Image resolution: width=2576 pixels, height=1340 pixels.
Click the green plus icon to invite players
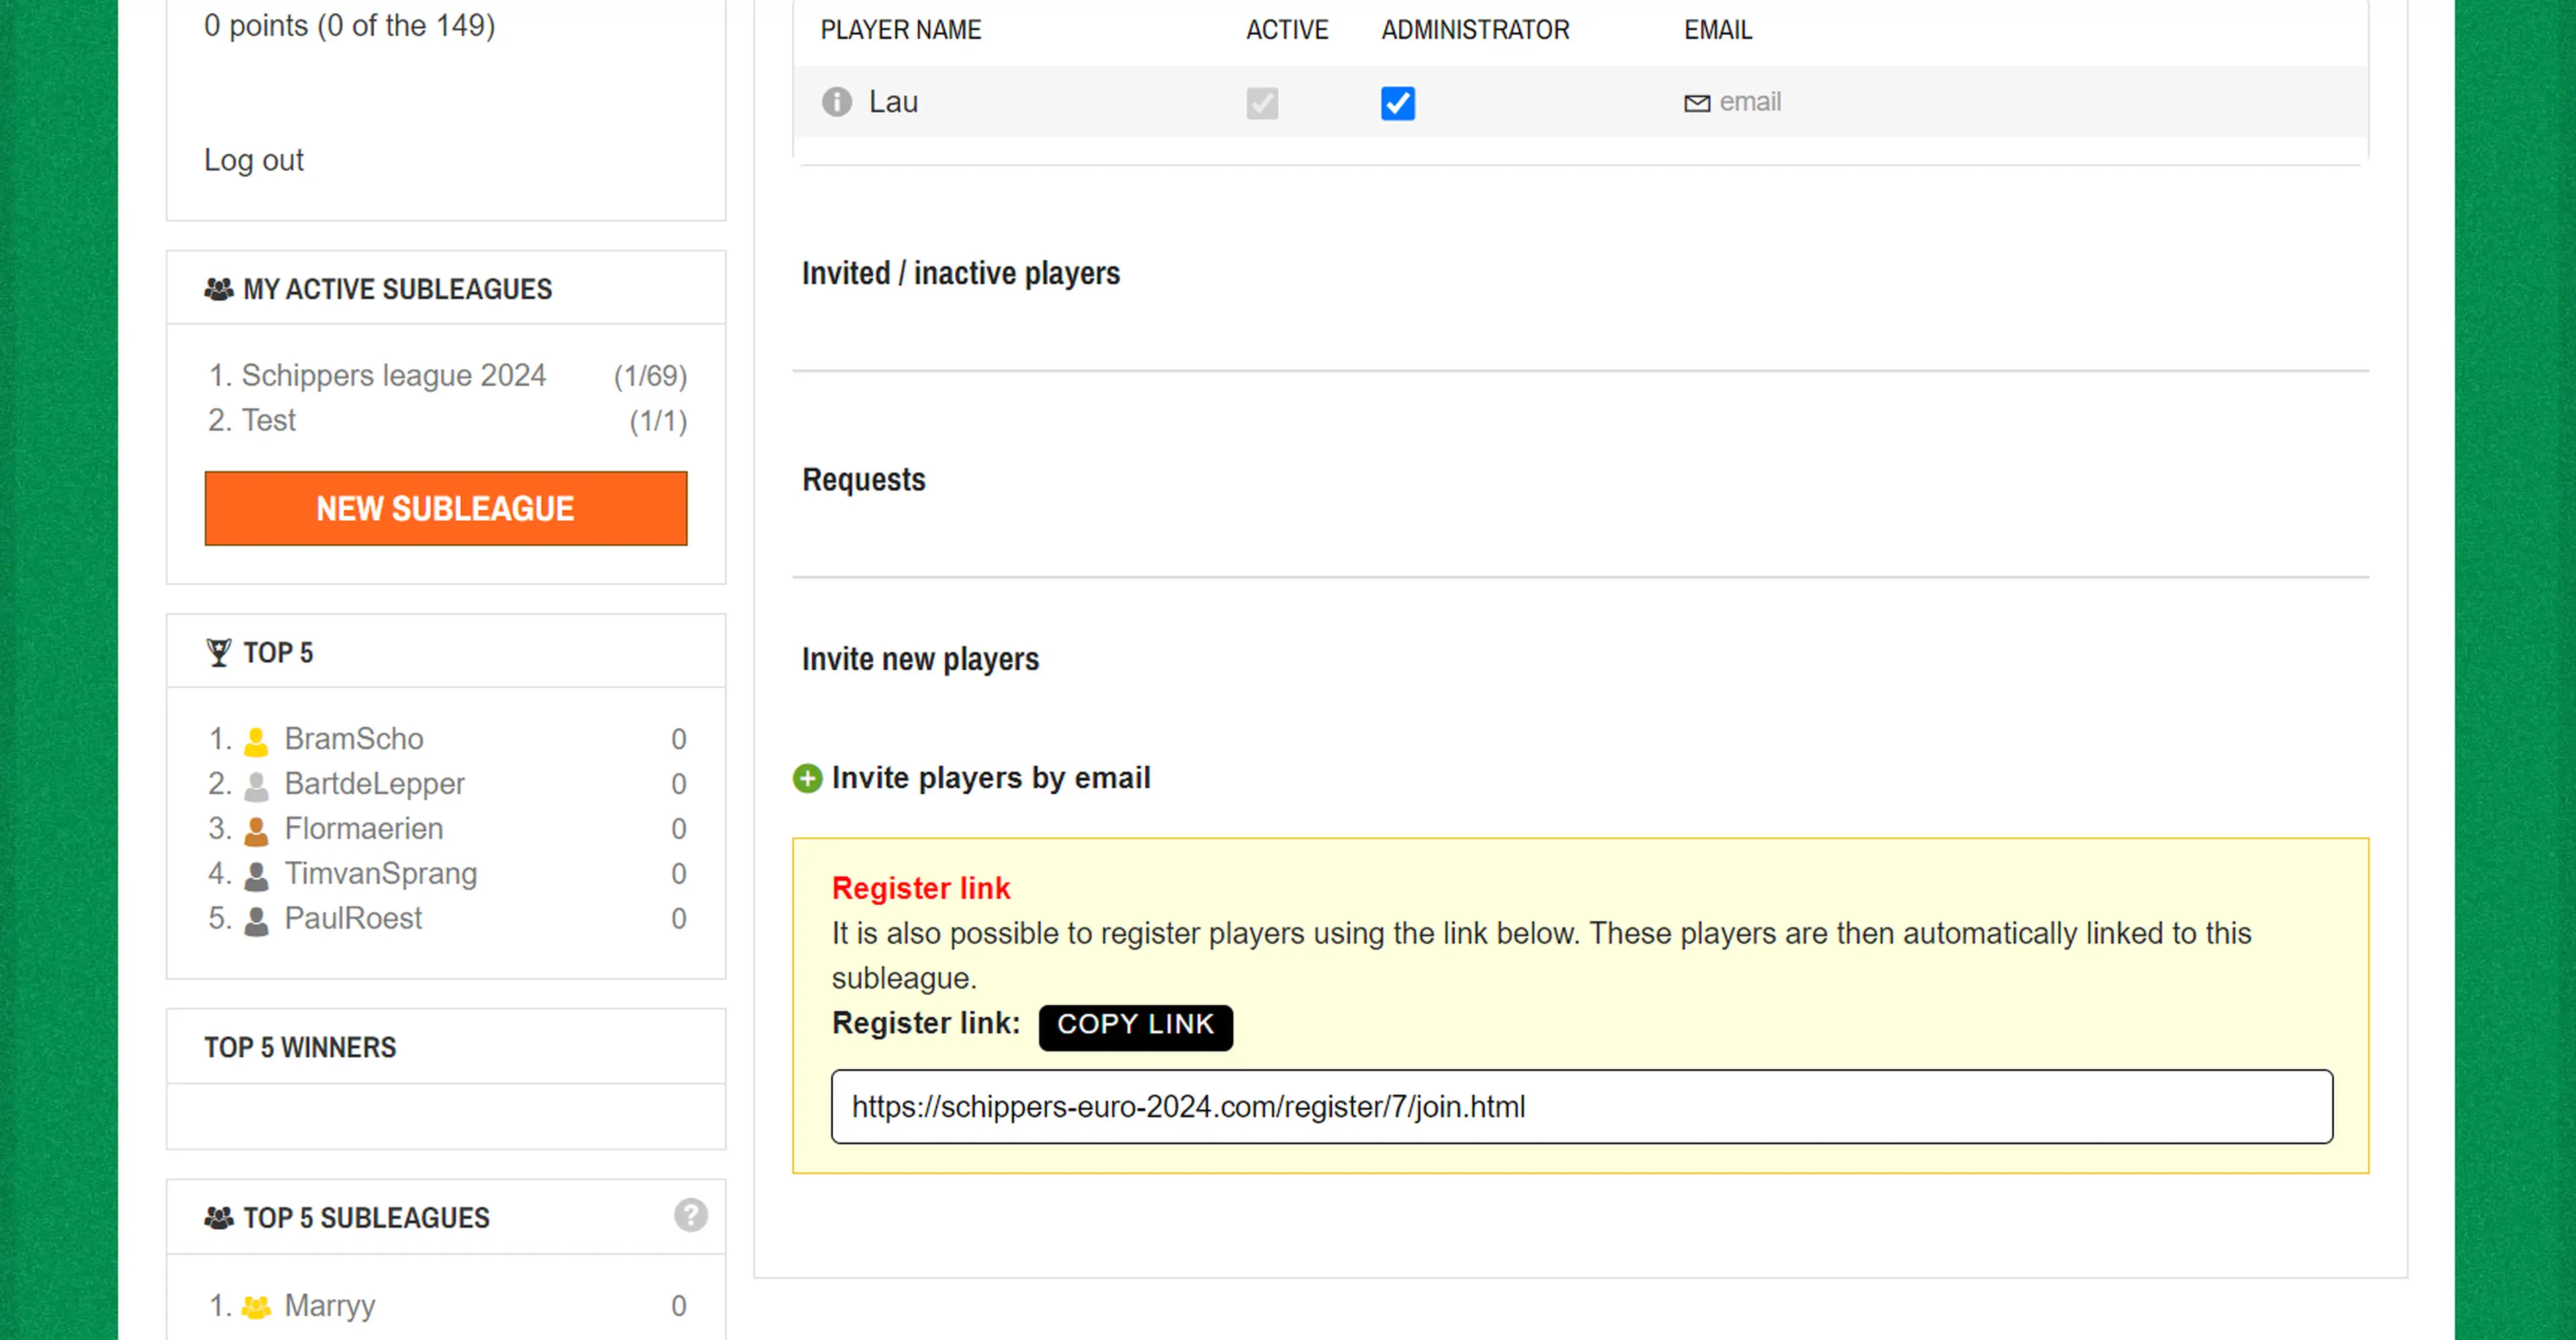(x=807, y=778)
